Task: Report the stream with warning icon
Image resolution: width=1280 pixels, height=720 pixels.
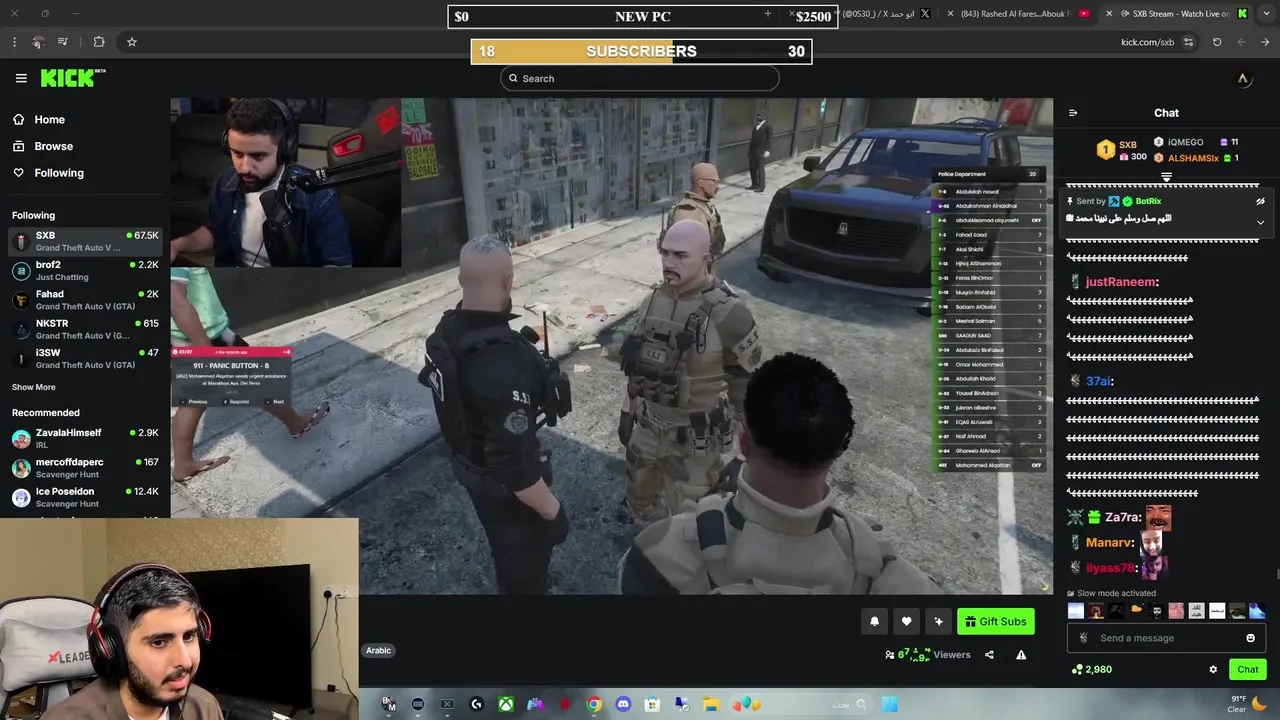Action: click(1021, 655)
